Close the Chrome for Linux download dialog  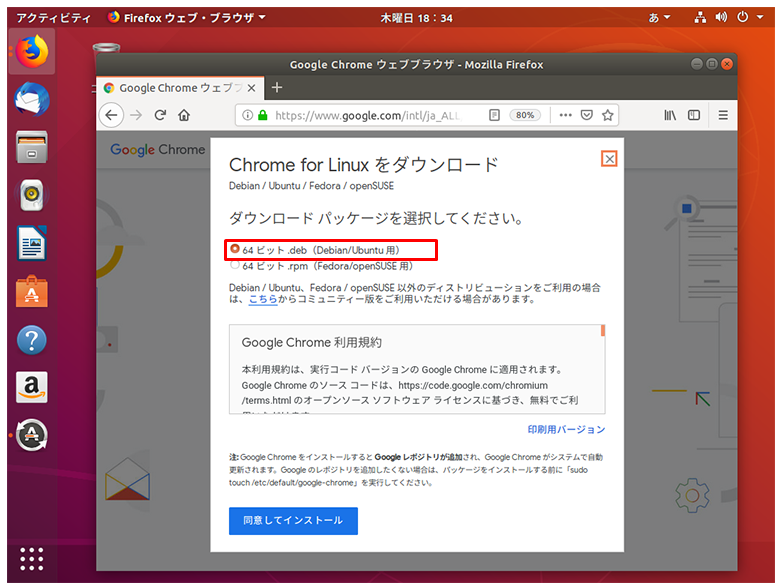coord(609,159)
